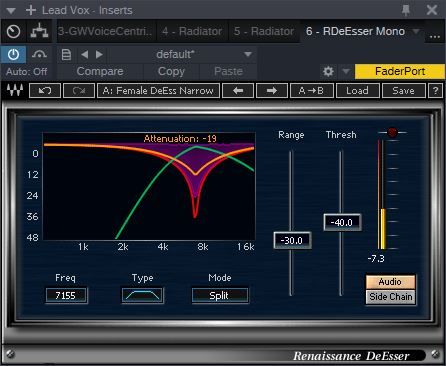Click the frequency response graph display
Screen dimensions: 446x366
tap(149, 186)
